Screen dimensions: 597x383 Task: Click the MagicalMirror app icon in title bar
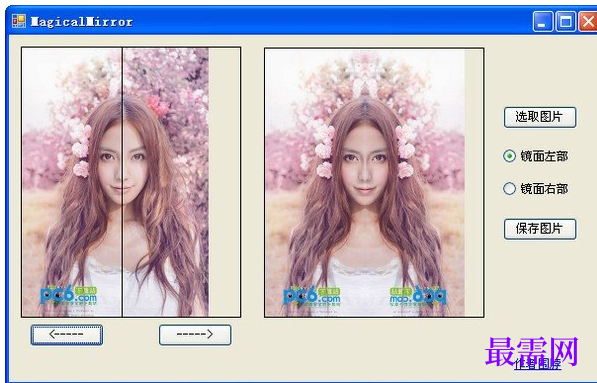19,21
